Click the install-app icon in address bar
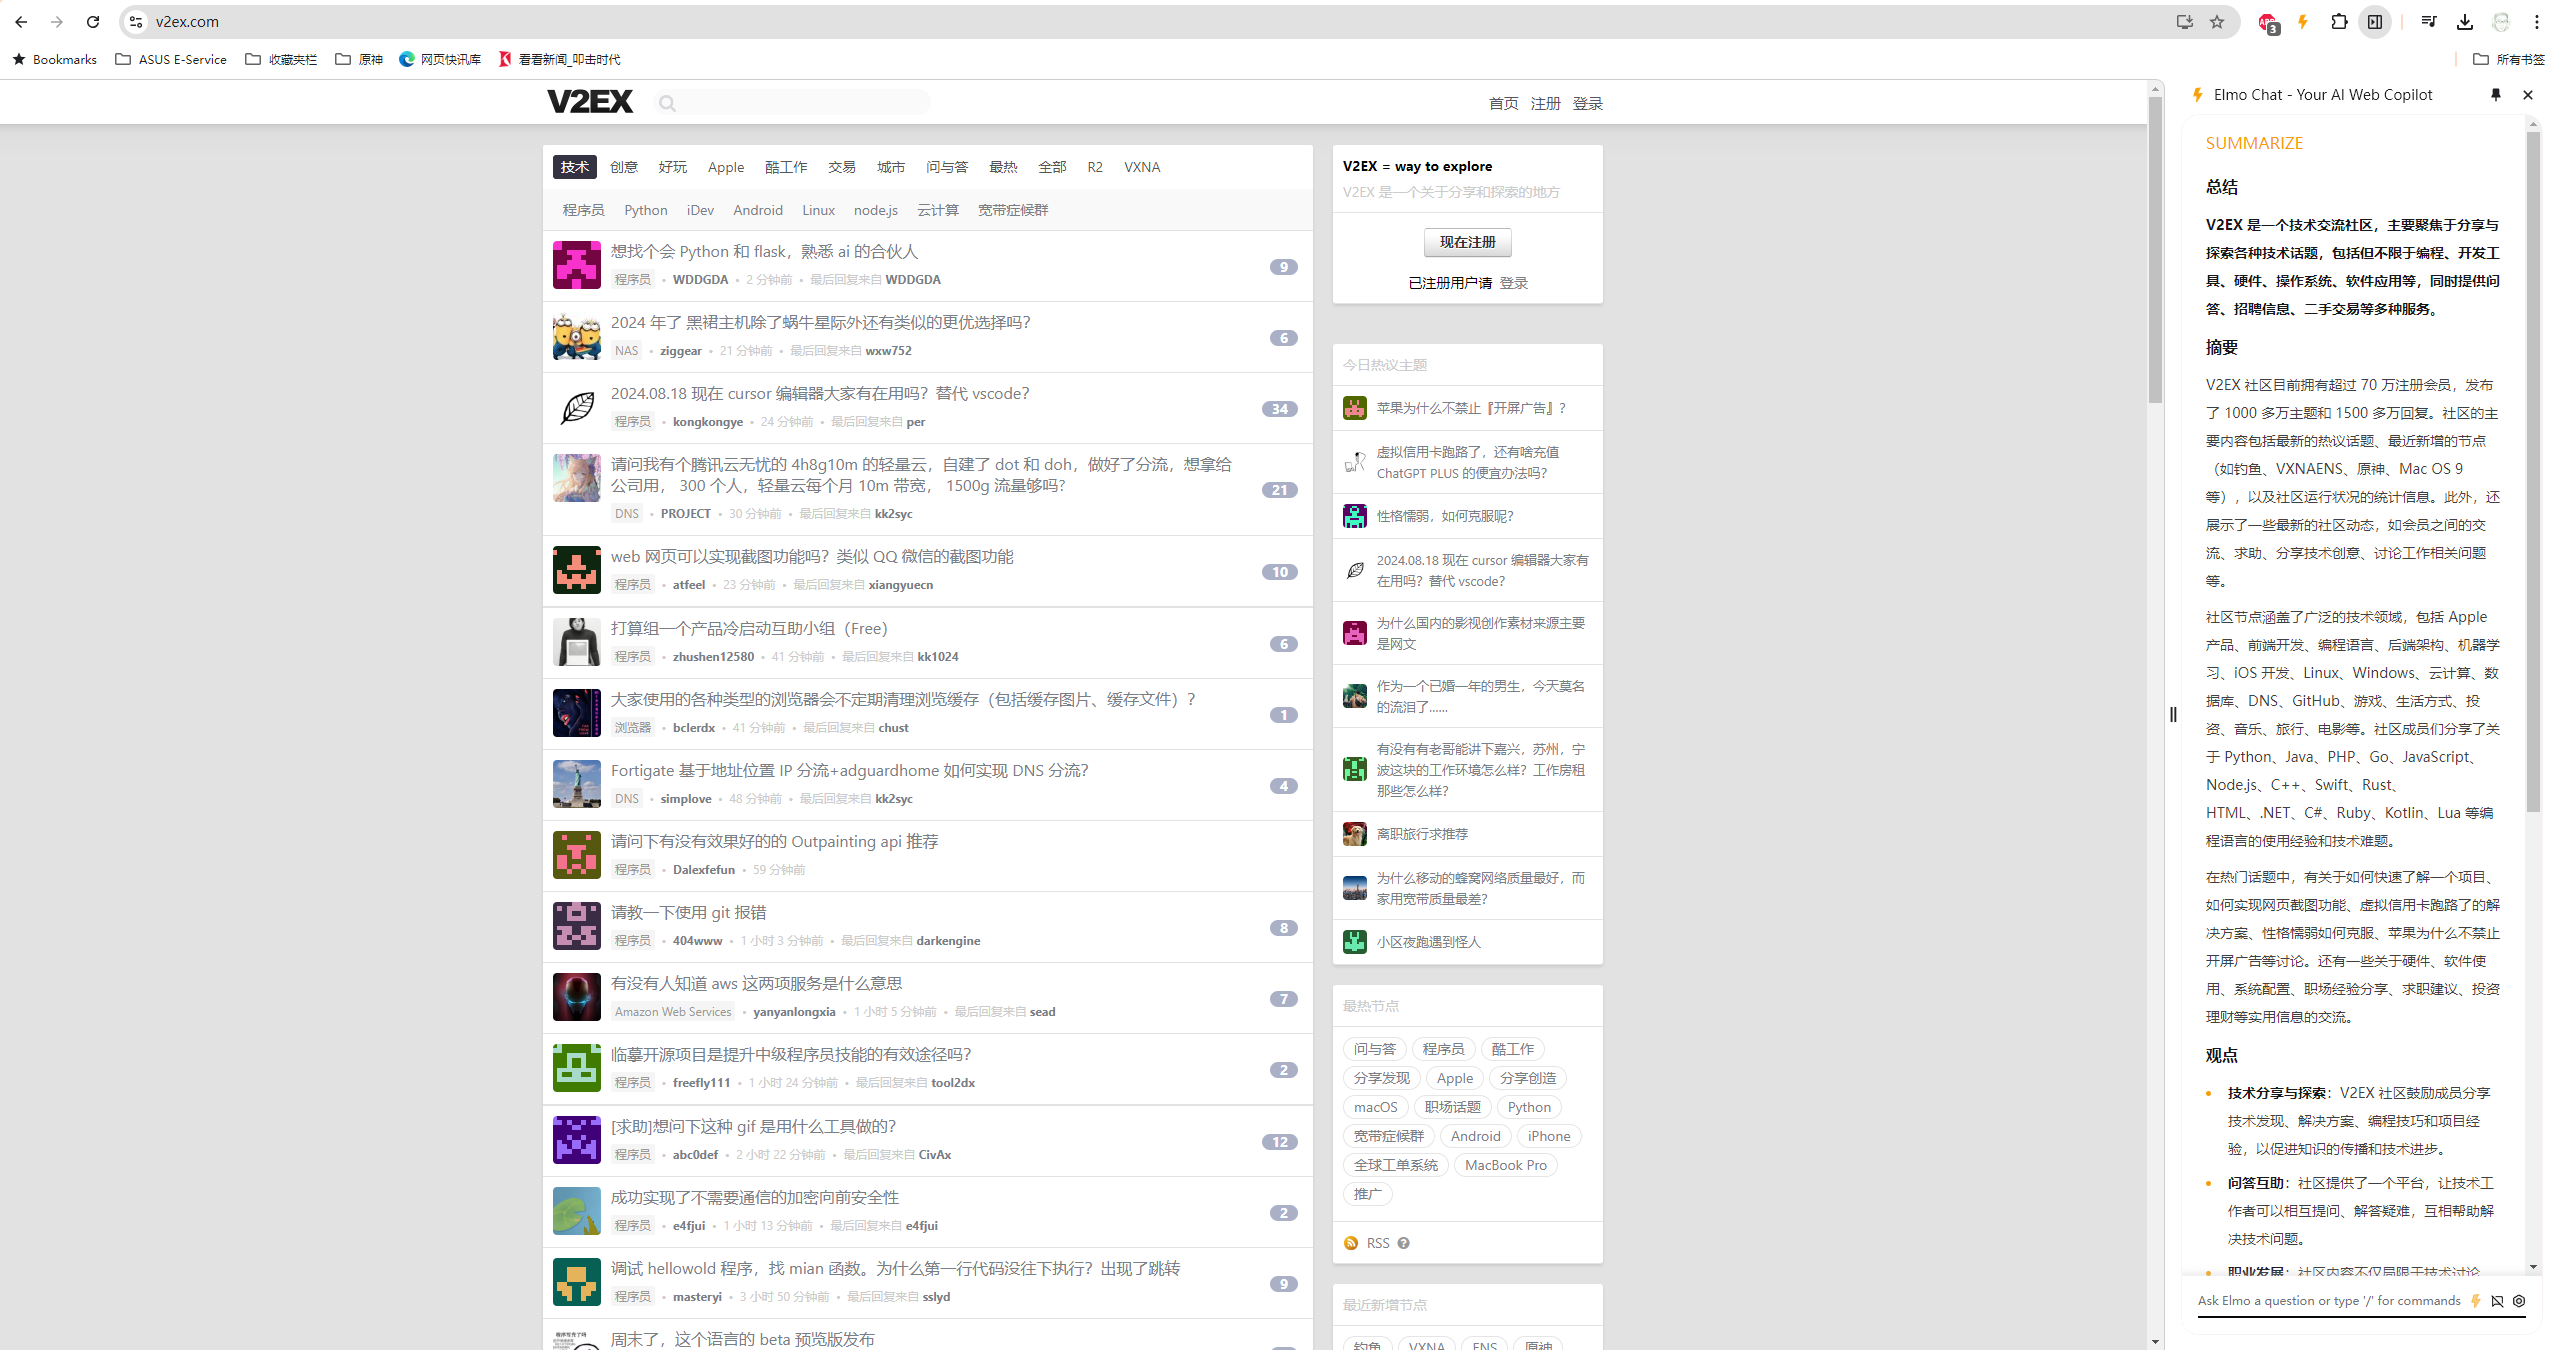2554x1350 pixels. pos(2185,22)
